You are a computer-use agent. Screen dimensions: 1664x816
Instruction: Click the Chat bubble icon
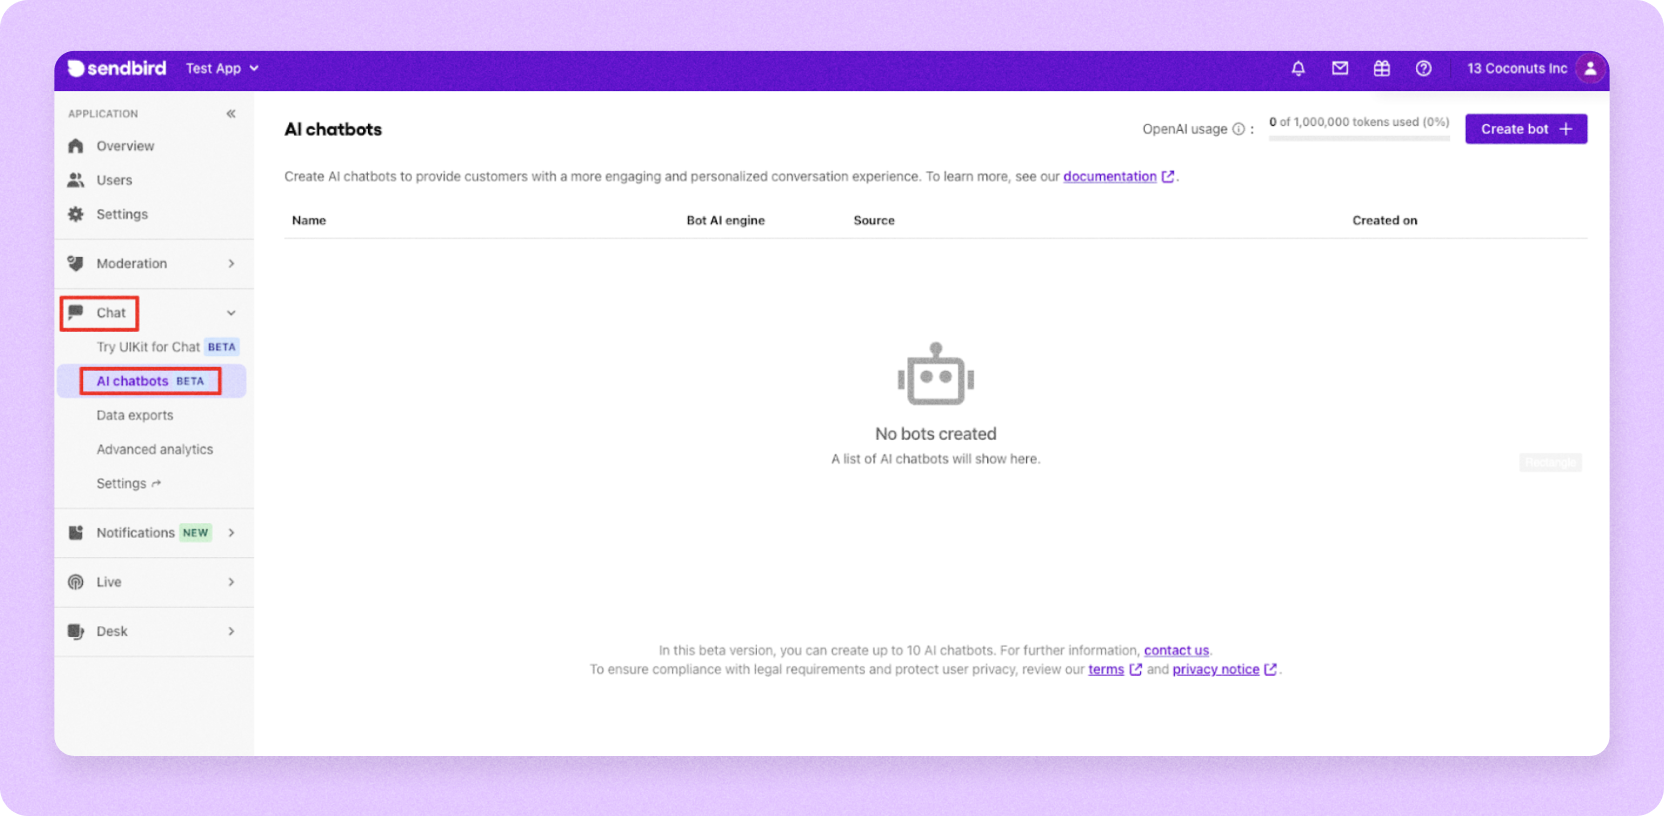pos(76,312)
